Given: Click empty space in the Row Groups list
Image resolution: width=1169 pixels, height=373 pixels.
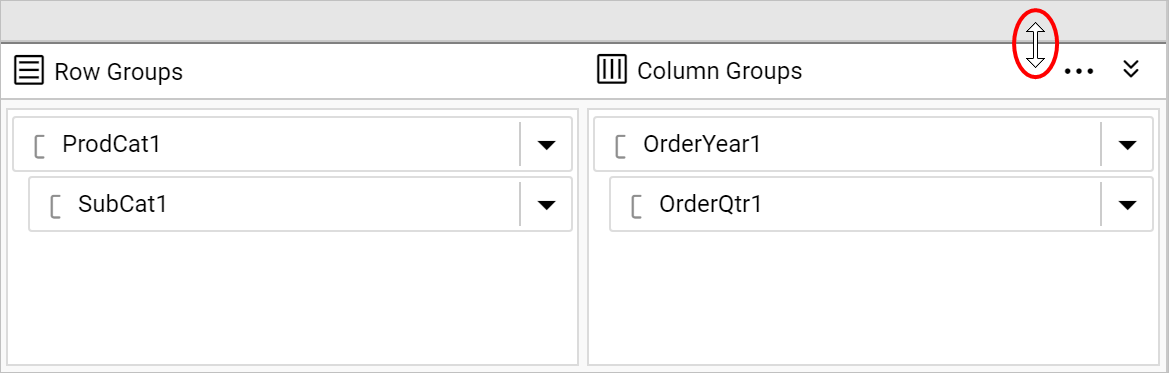Looking at the screenshot, I should [292, 298].
